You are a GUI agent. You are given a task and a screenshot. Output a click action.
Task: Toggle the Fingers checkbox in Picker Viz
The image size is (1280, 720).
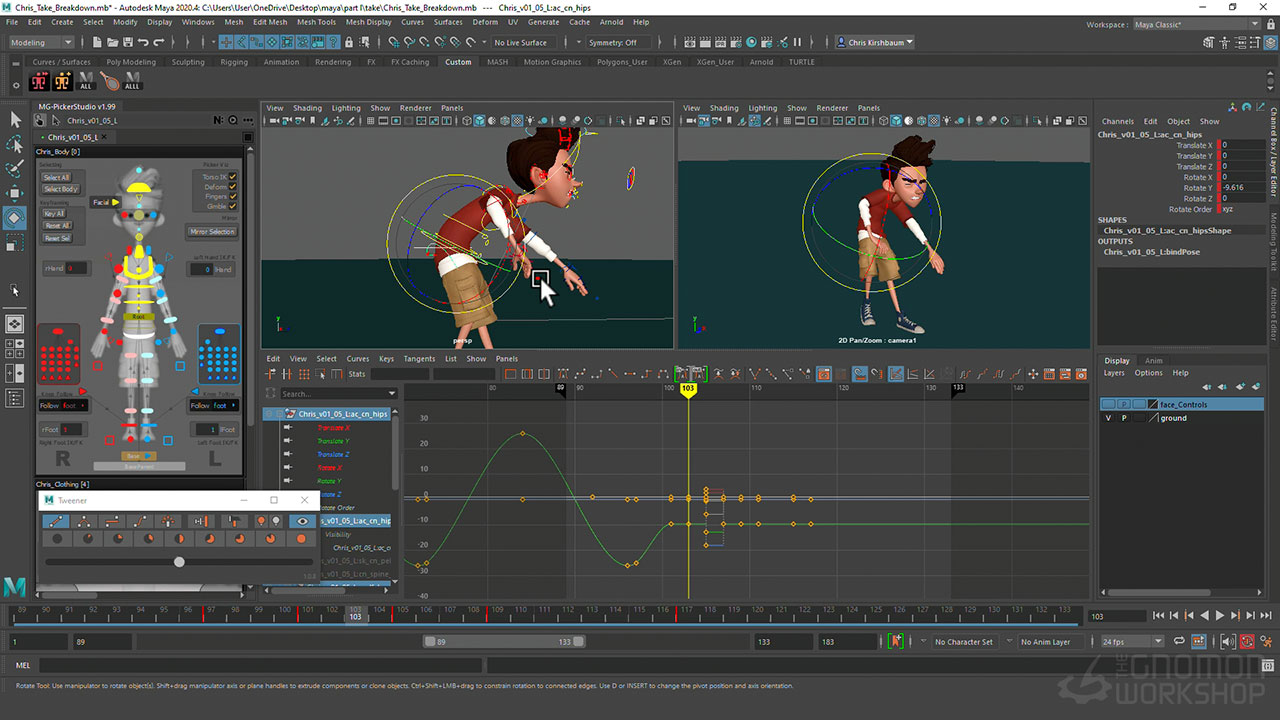coord(233,197)
